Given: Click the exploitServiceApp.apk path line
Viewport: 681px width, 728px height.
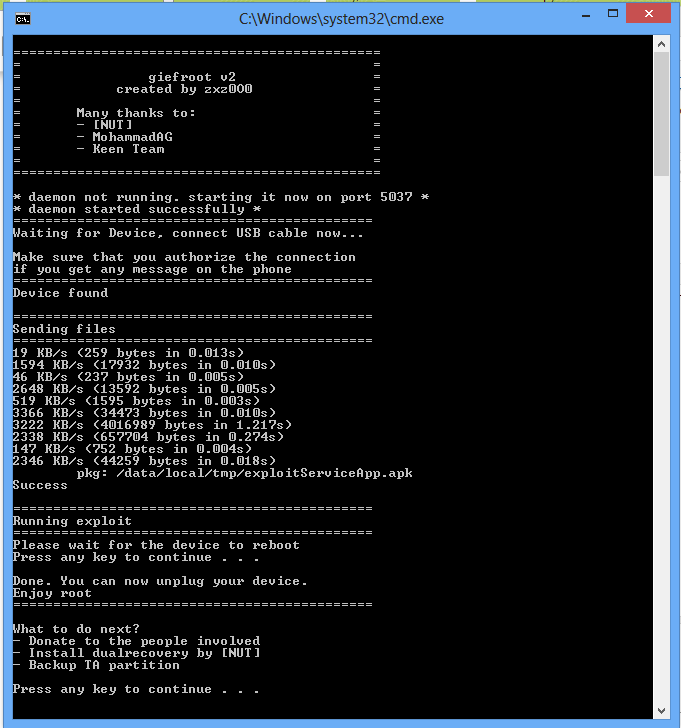Looking at the screenshot, I should pyautogui.click(x=245, y=473).
